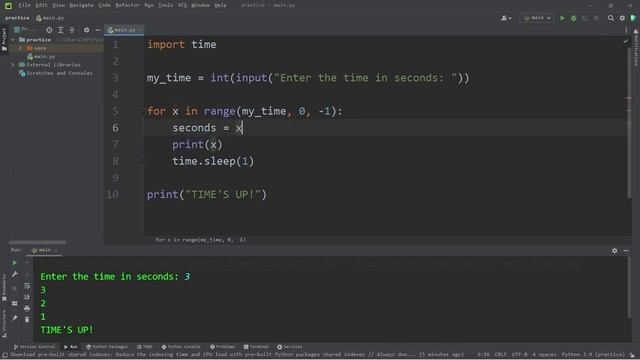Open the Terminal tool window
This screenshot has width=640, height=360.
[x=256, y=347]
